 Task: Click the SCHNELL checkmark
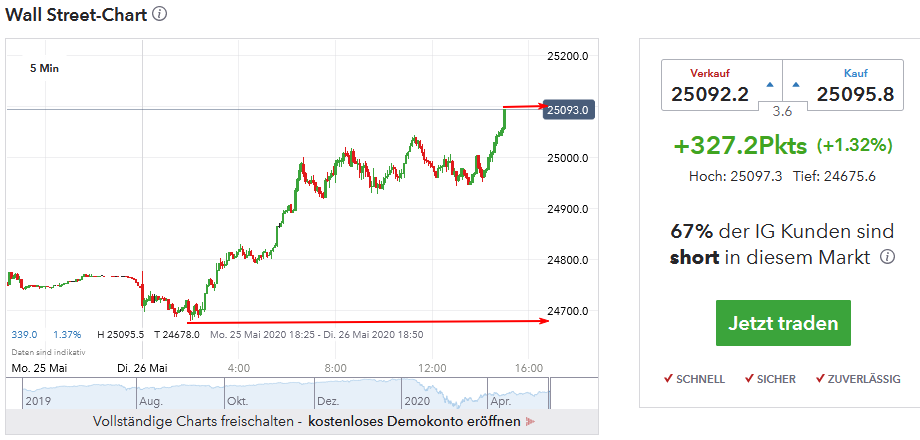coord(668,379)
